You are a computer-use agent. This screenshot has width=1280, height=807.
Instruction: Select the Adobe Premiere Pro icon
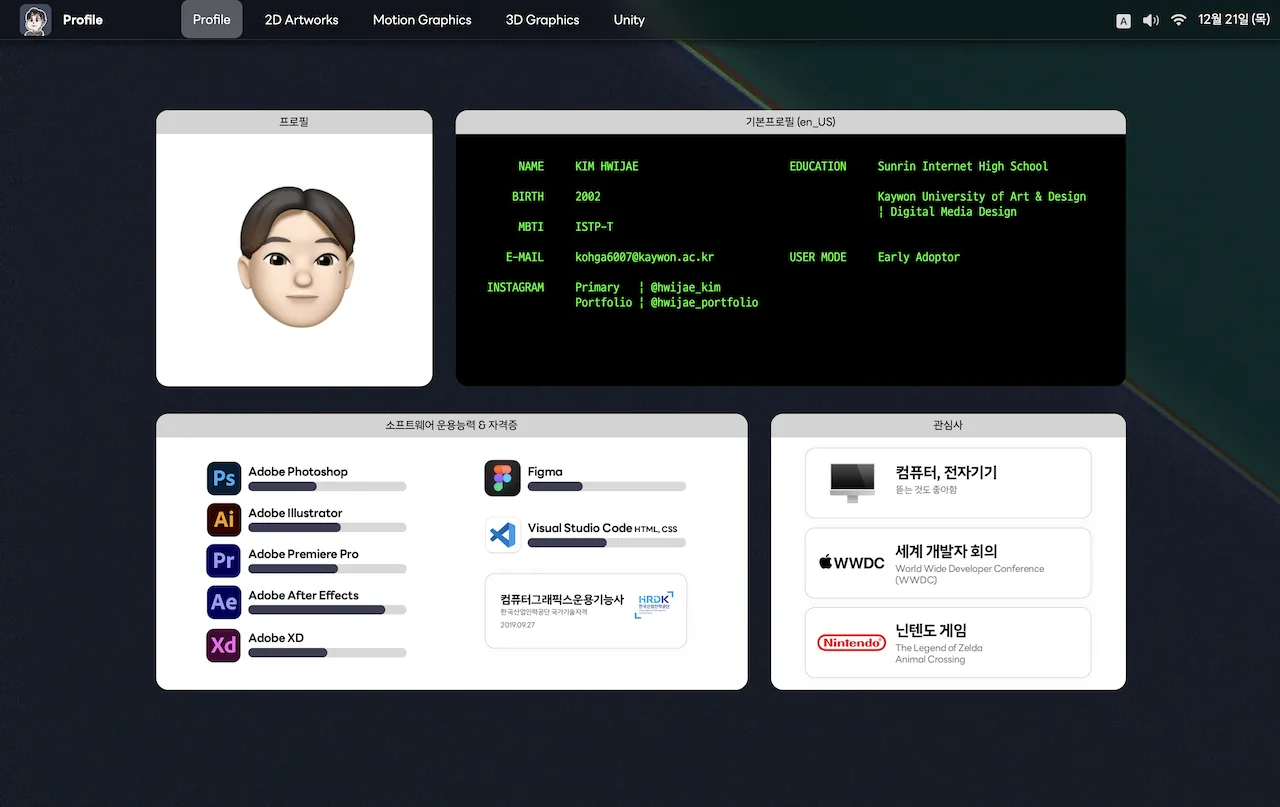(x=223, y=561)
